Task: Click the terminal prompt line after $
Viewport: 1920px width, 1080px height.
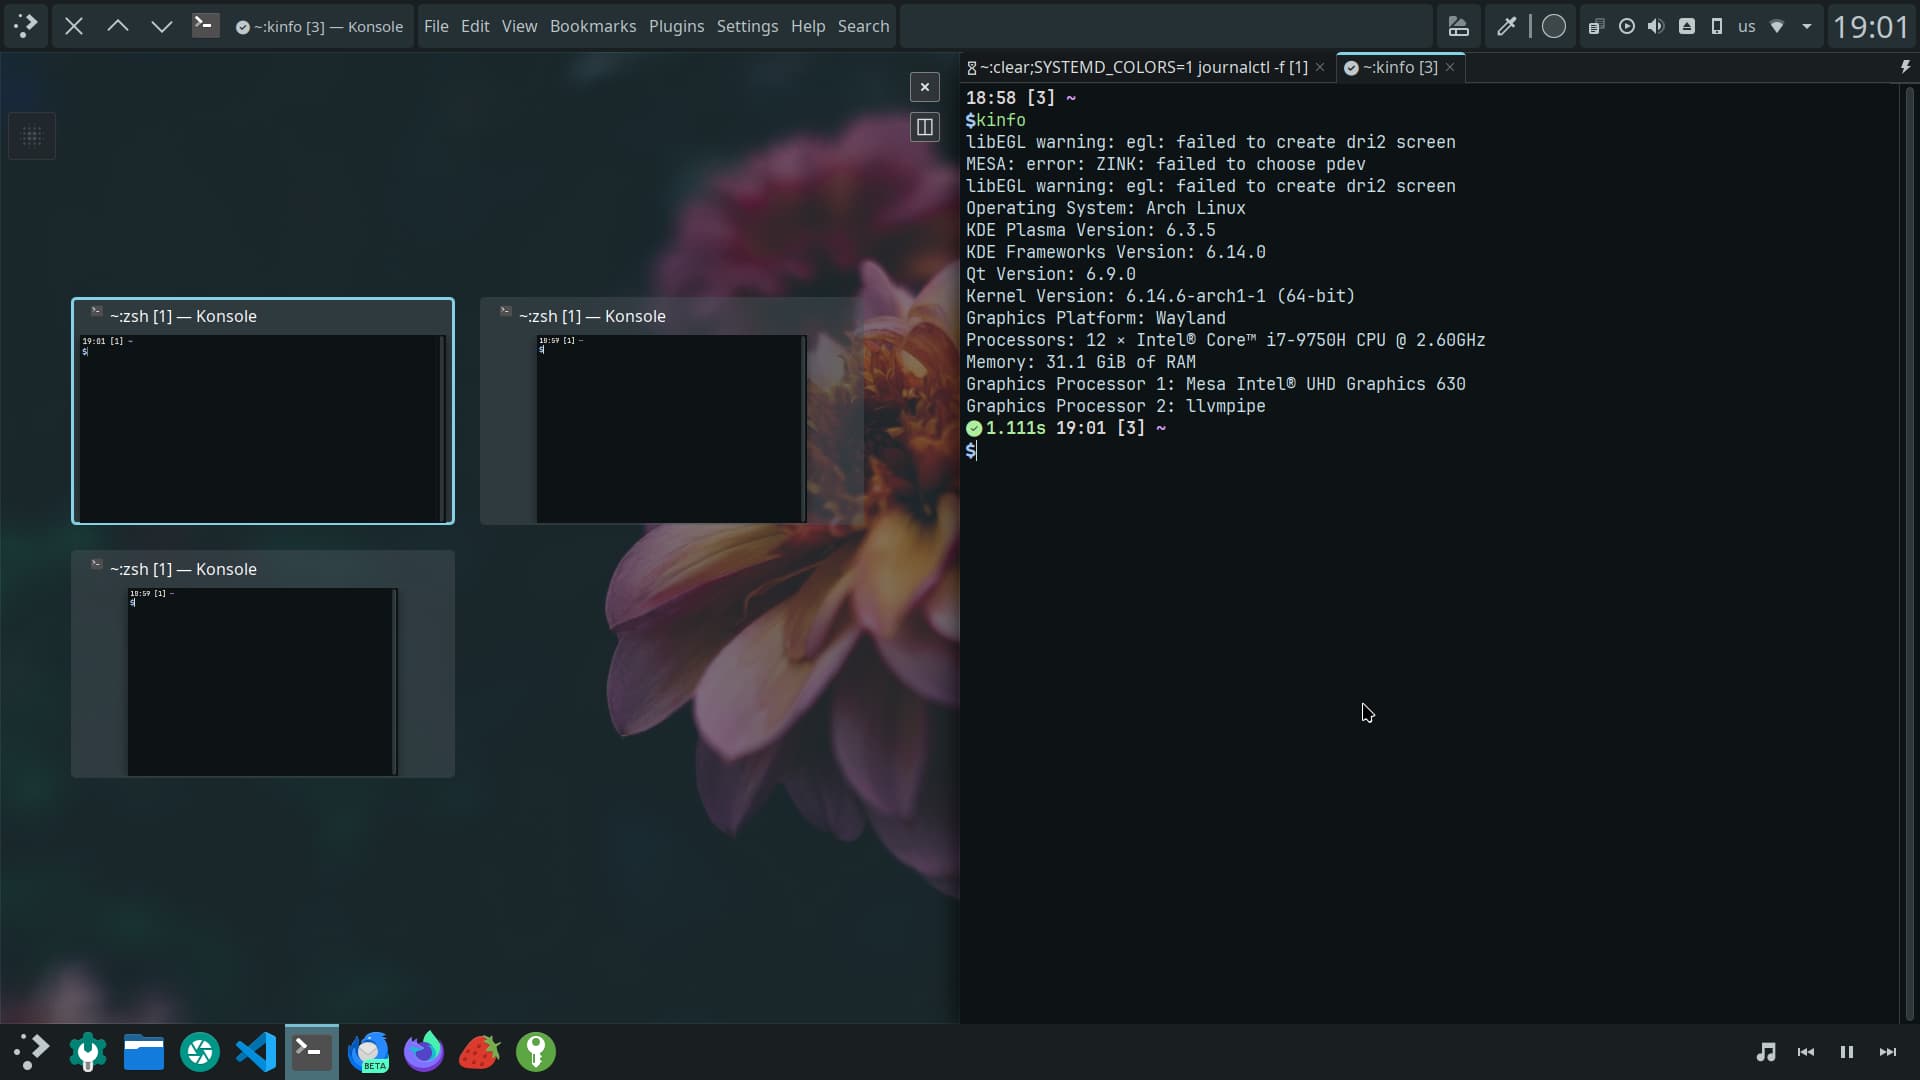Action: pos(1430,451)
